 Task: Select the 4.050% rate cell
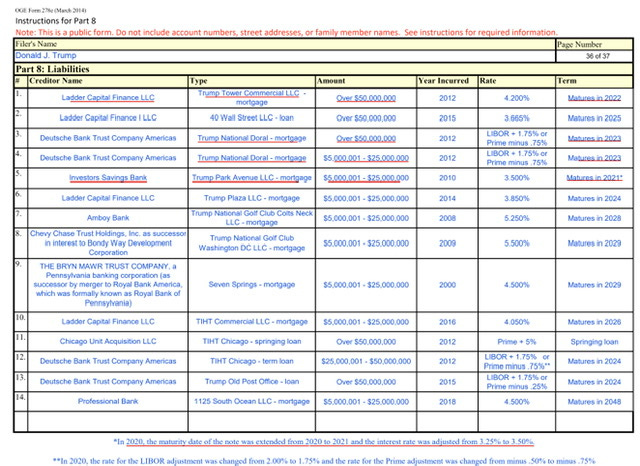click(x=517, y=322)
